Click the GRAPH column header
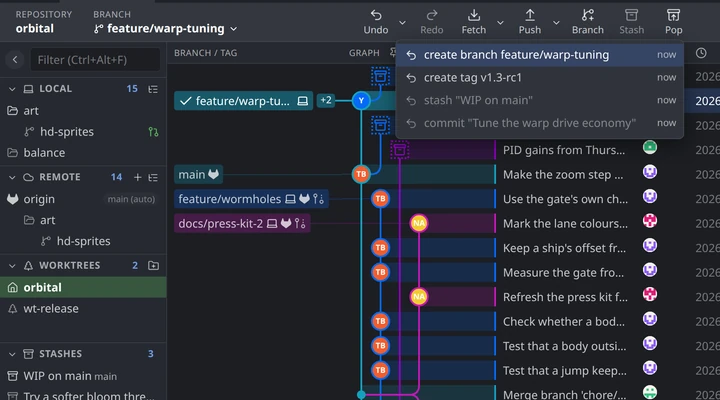 point(364,53)
